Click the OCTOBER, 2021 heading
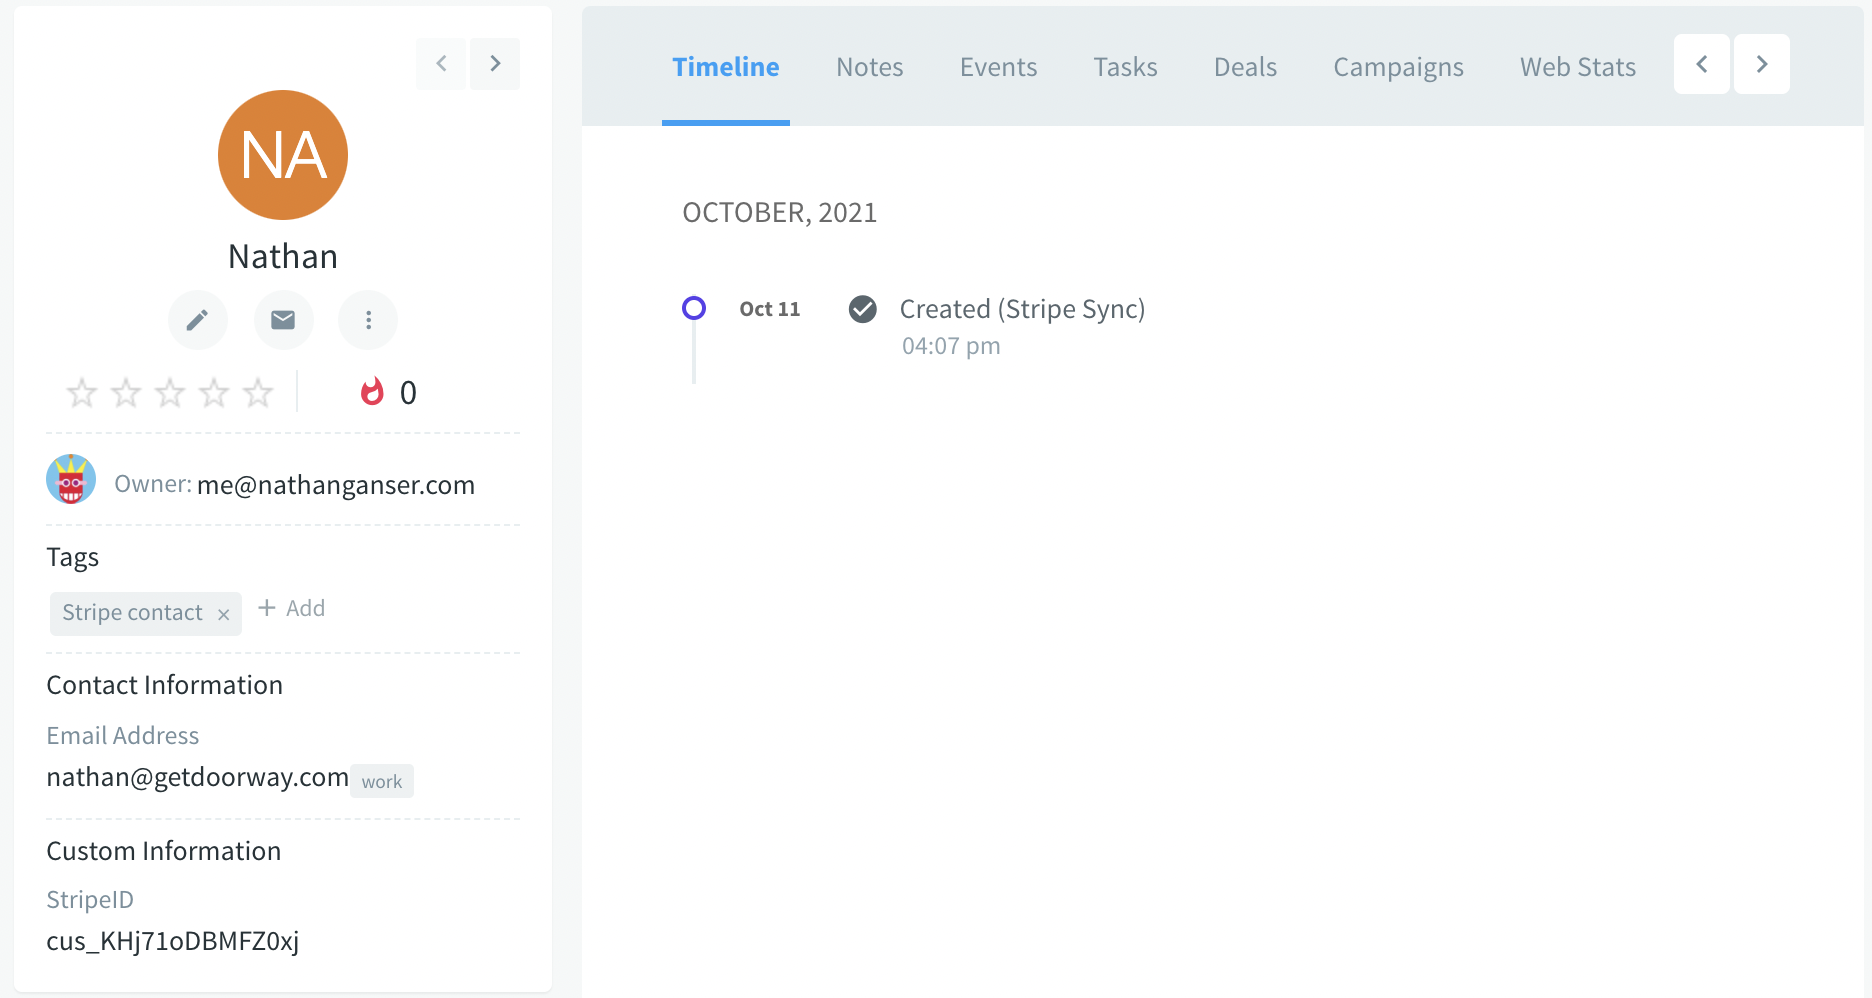1872x998 pixels. coord(780,213)
